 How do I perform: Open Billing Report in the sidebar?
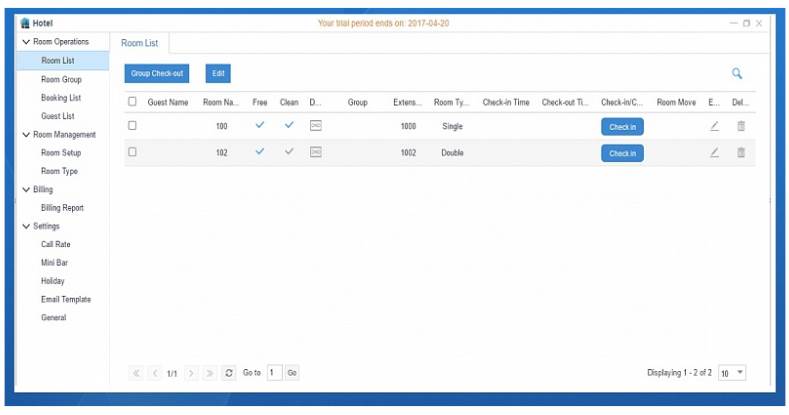[62, 208]
